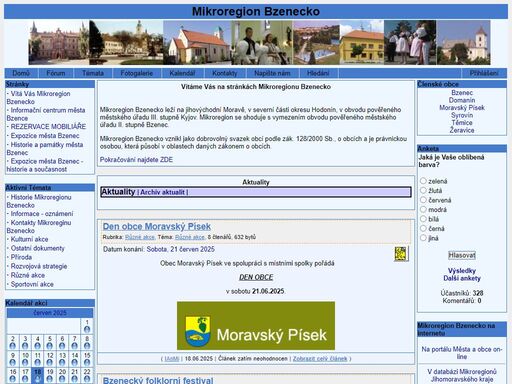Open highlighted day 18 event icon
The image size is (512, 384).
coord(37,379)
